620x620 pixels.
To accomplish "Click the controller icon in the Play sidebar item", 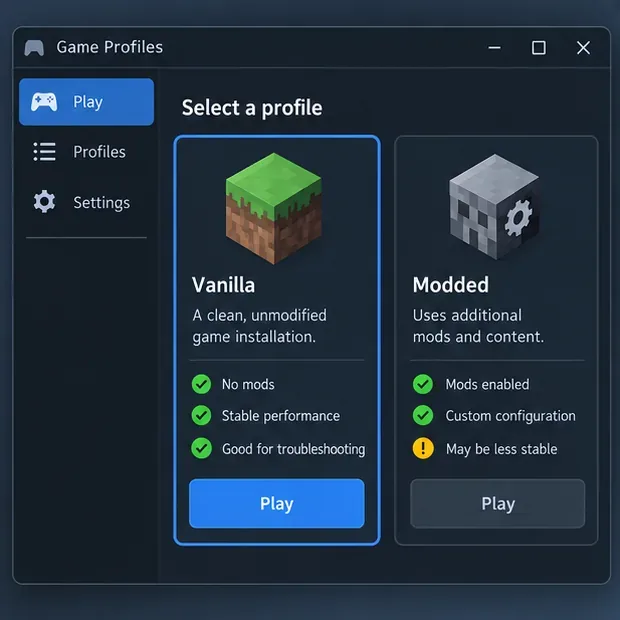I will (x=44, y=102).
